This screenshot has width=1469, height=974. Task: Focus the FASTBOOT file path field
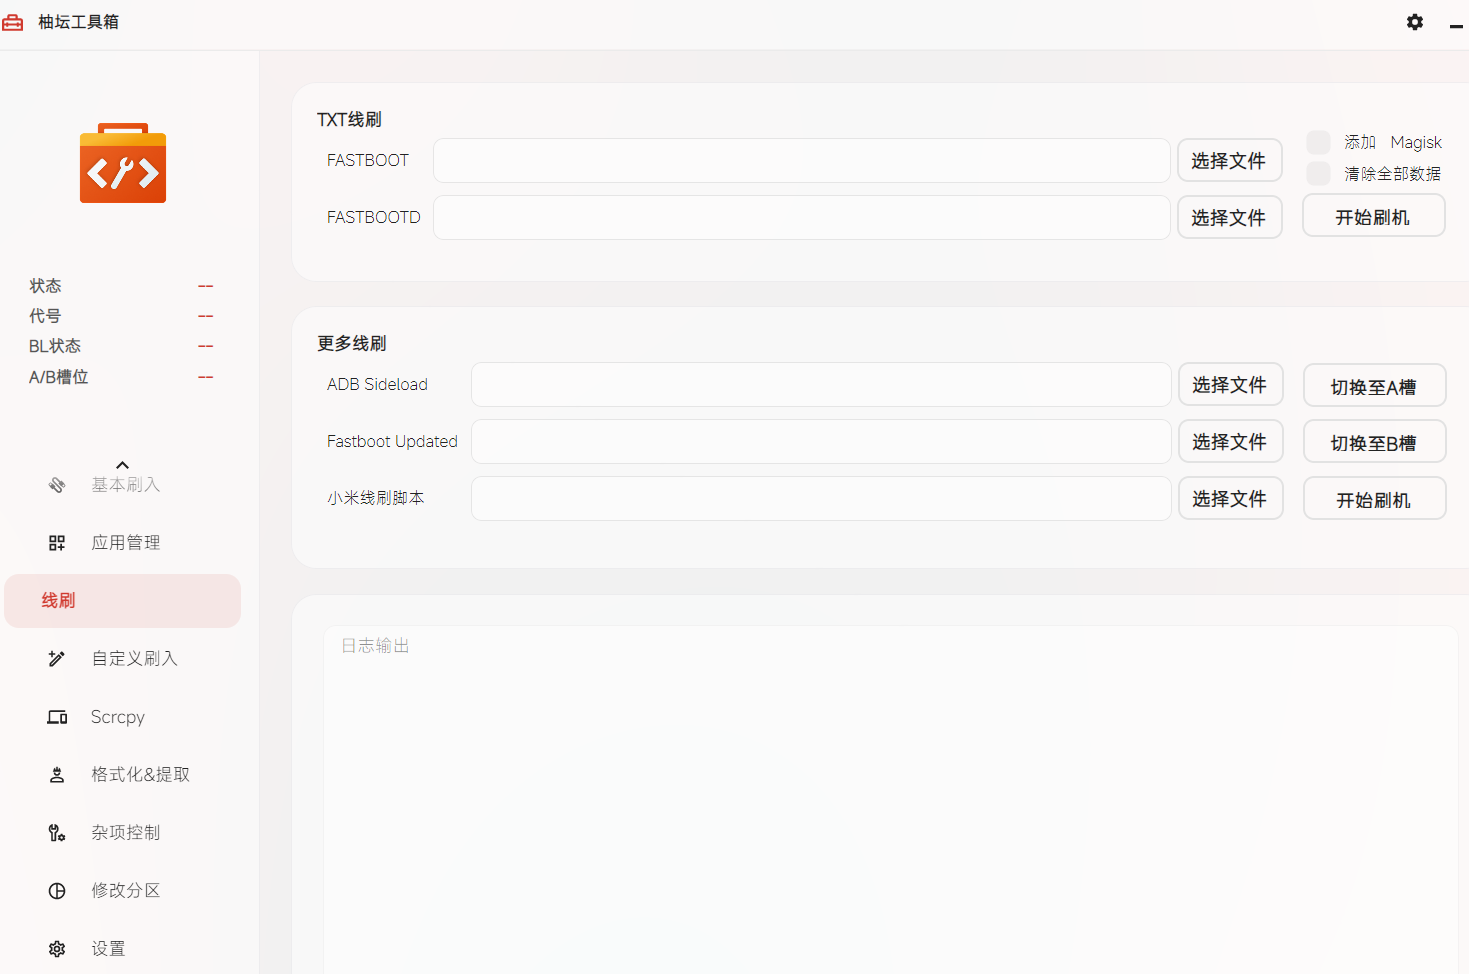(801, 161)
